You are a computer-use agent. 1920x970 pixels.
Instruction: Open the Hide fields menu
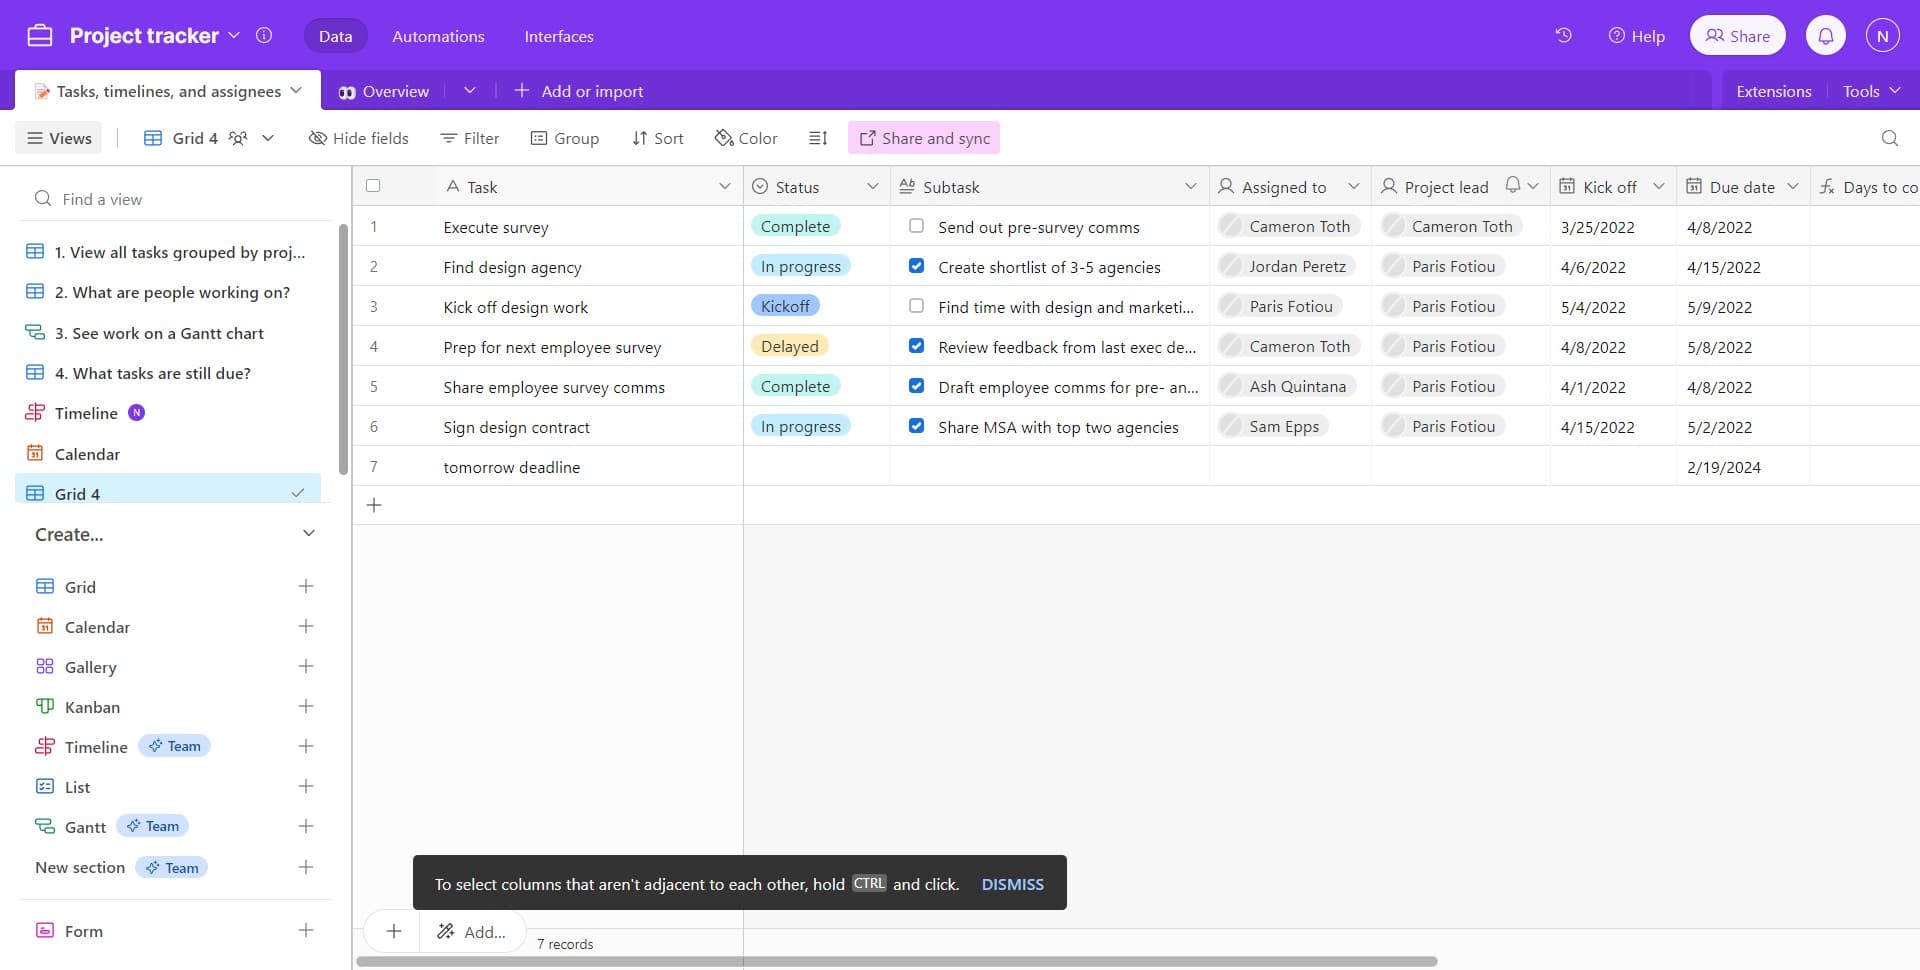[x=358, y=138]
